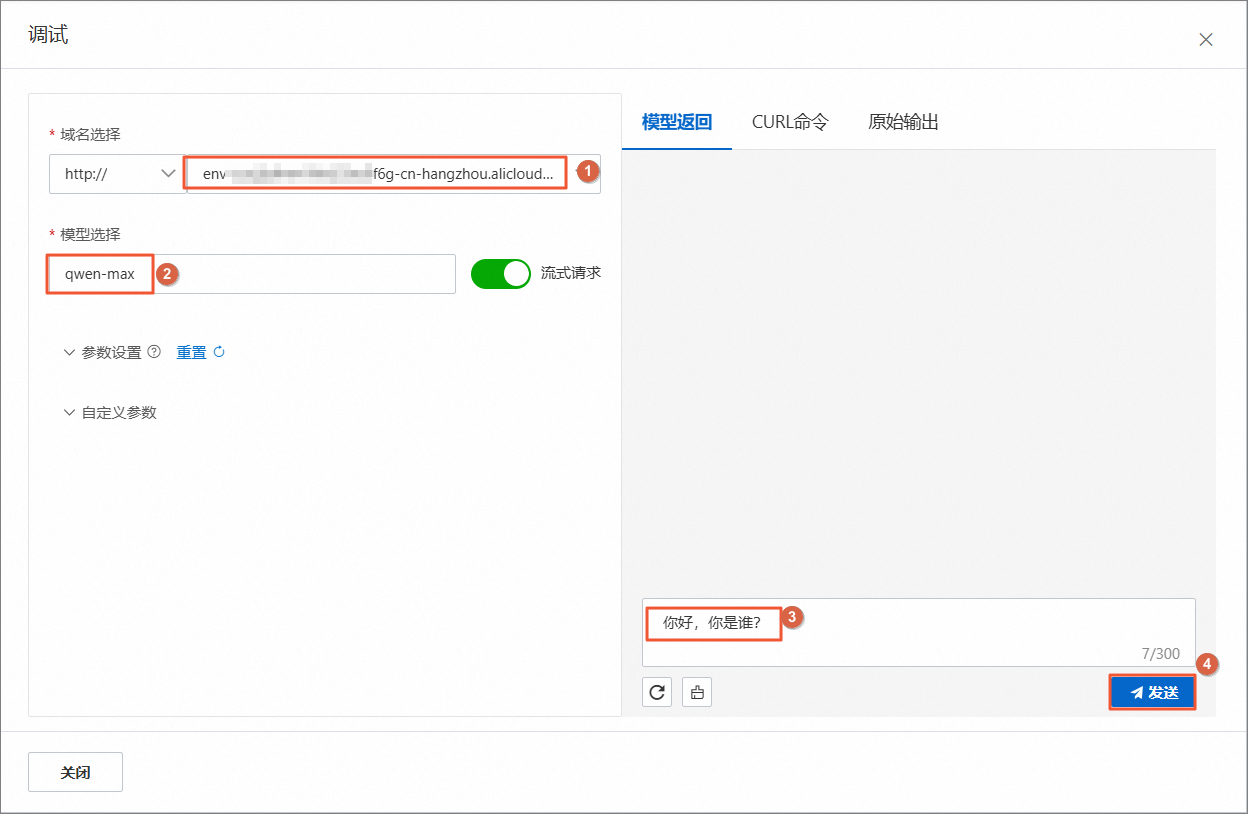
Task: Collapse the 自定义参数 section
Action: [69, 412]
